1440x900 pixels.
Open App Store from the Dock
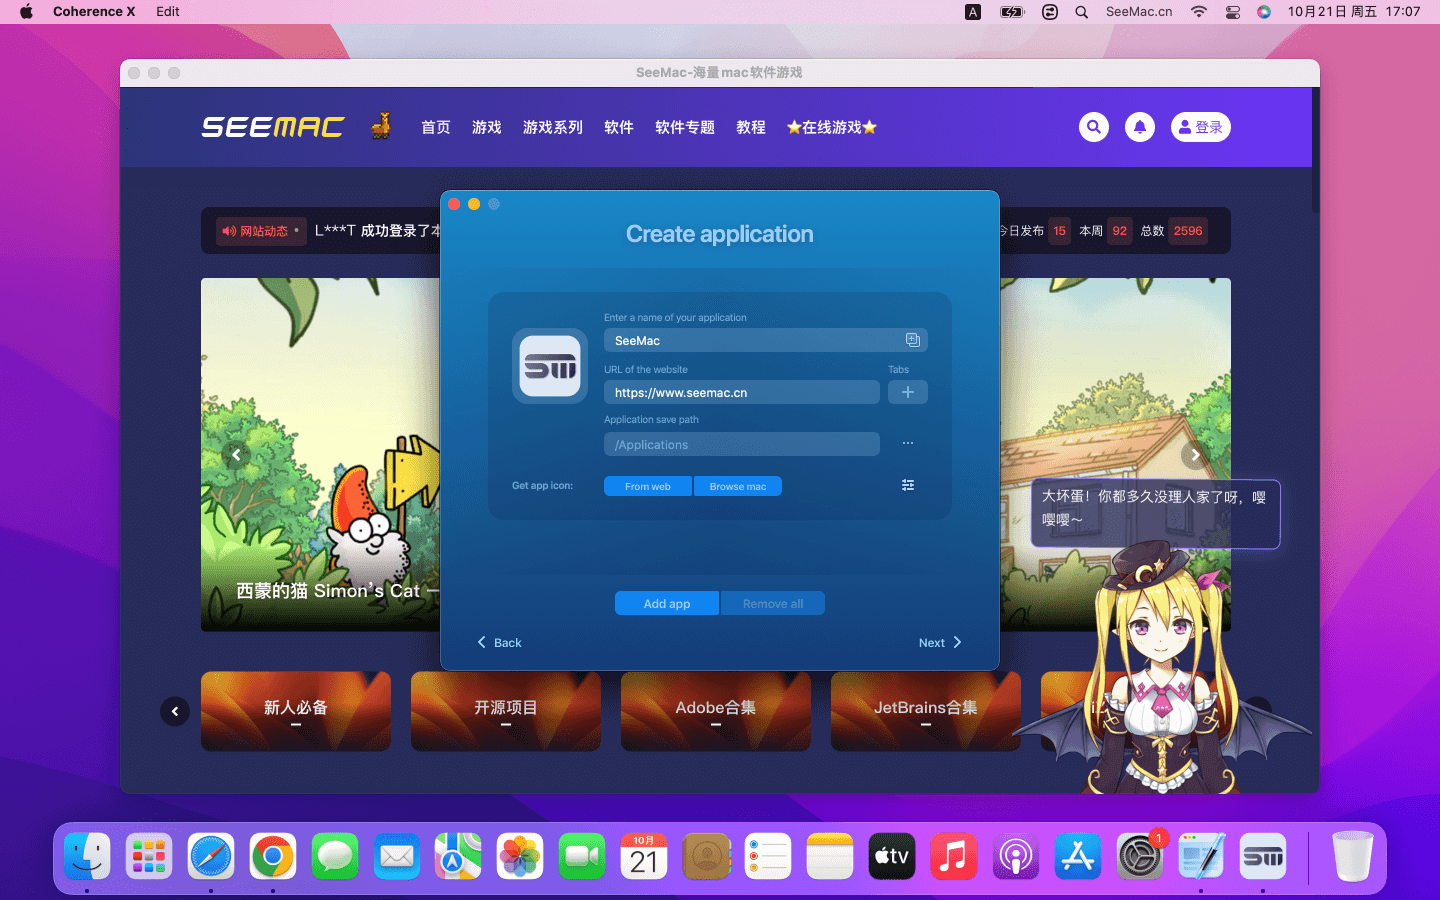1078,857
